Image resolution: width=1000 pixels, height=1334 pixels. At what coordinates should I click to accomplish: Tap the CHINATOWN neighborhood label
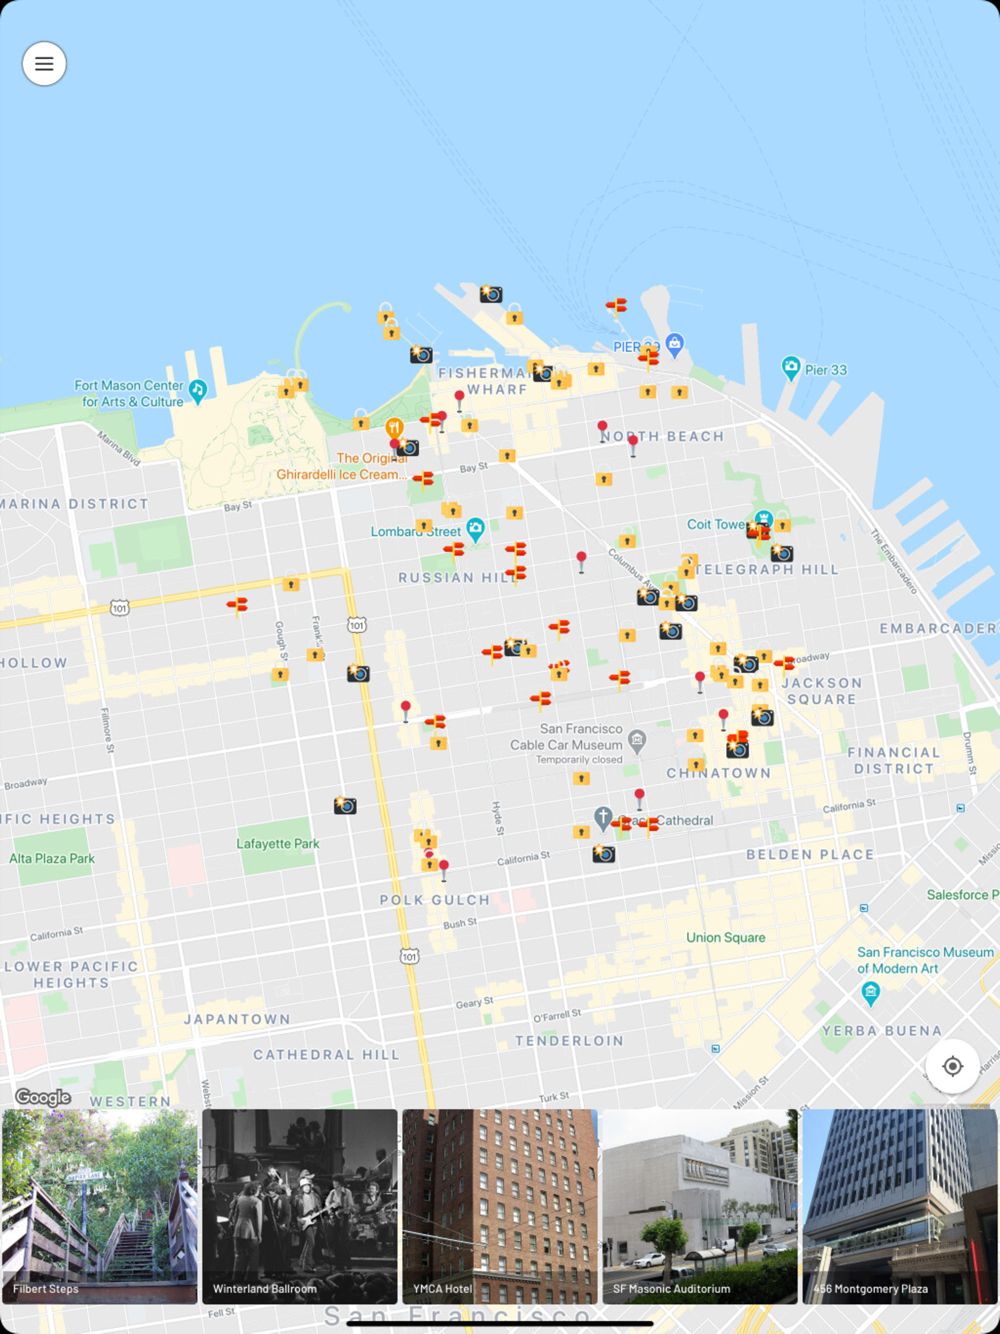(x=719, y=773)
